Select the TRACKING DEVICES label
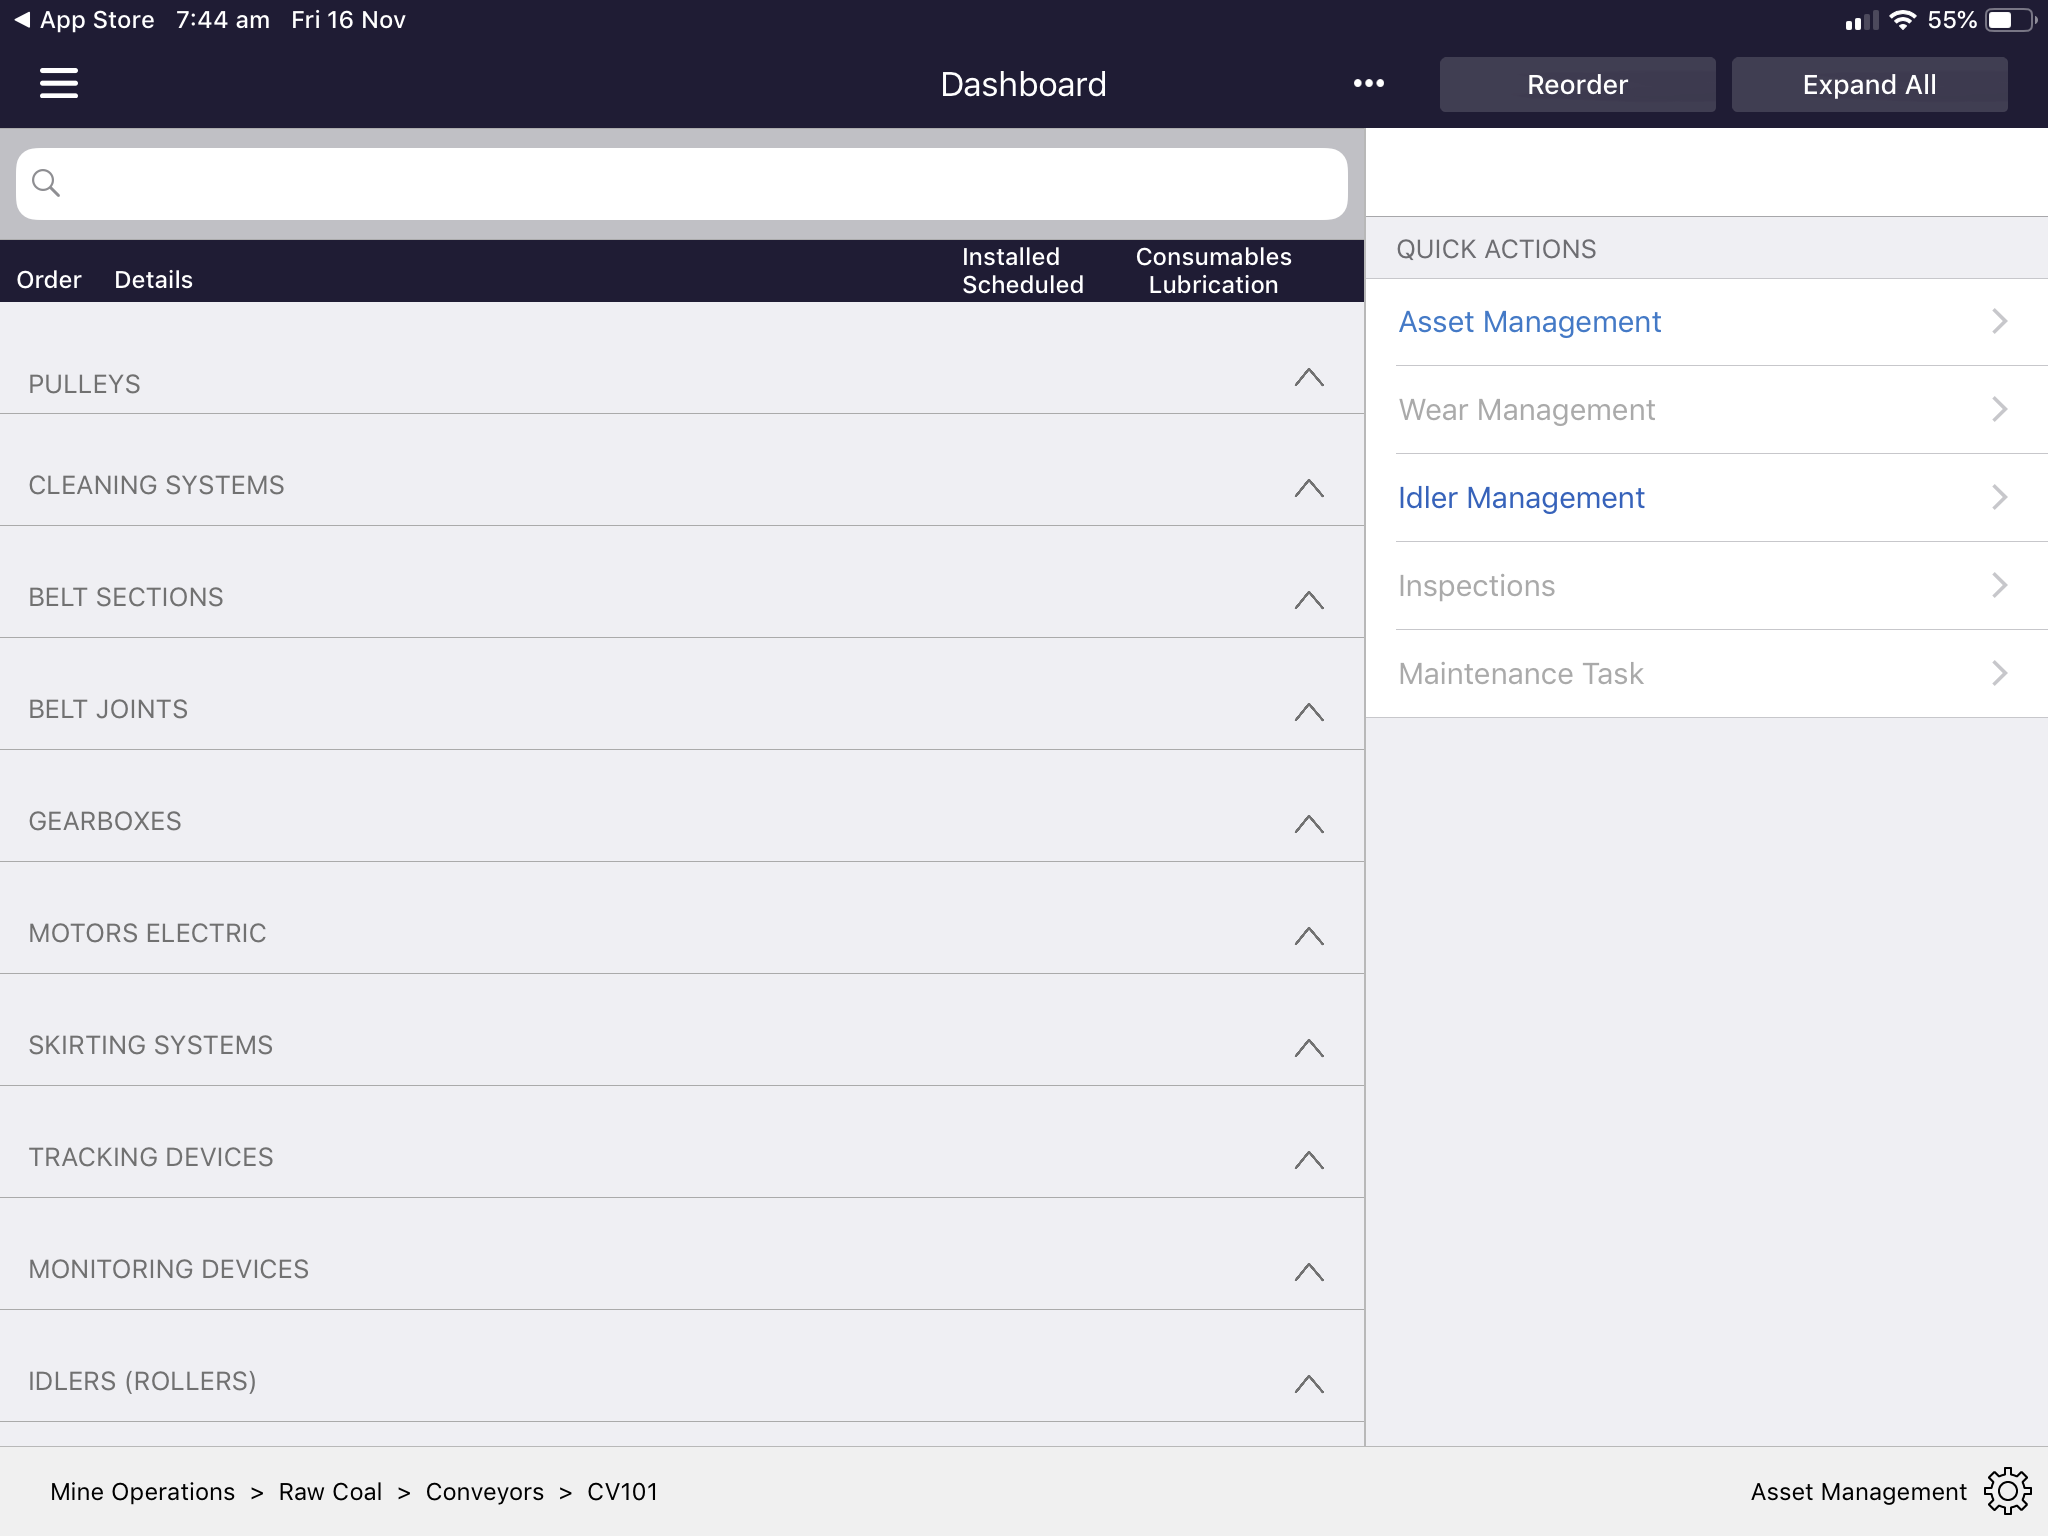 (x=151, y=1158)
